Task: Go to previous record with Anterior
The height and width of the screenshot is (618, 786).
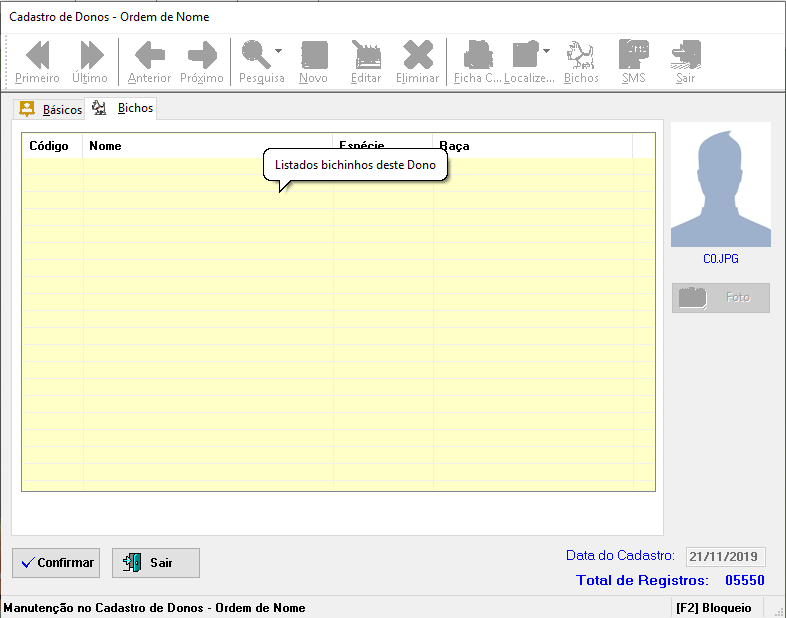Action: 149,62
